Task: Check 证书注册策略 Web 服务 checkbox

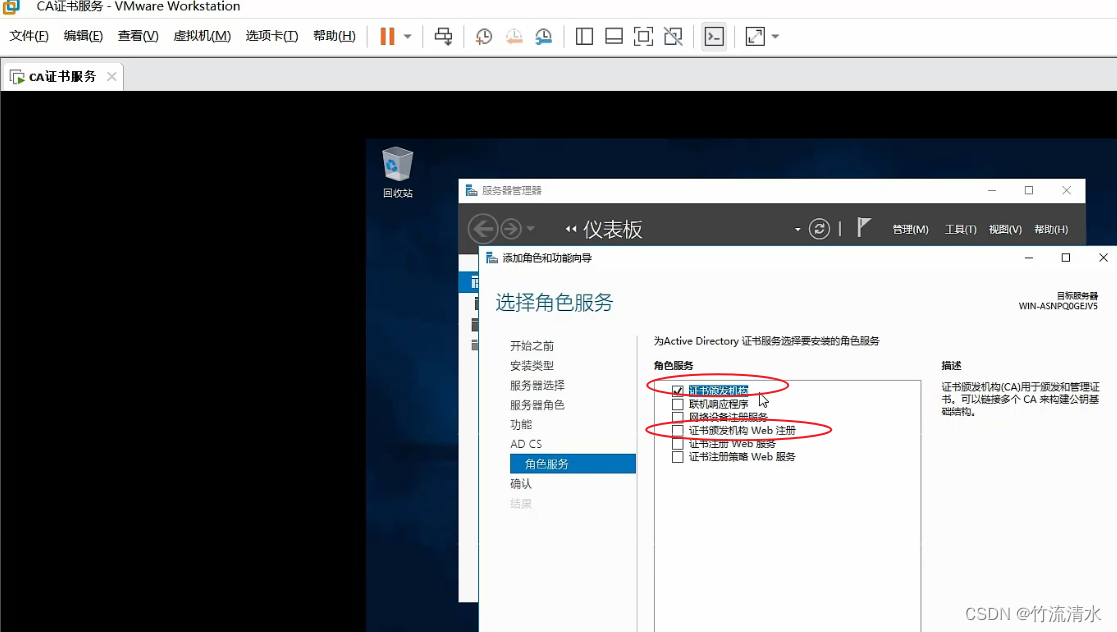Action: click(x=677, y=457)
